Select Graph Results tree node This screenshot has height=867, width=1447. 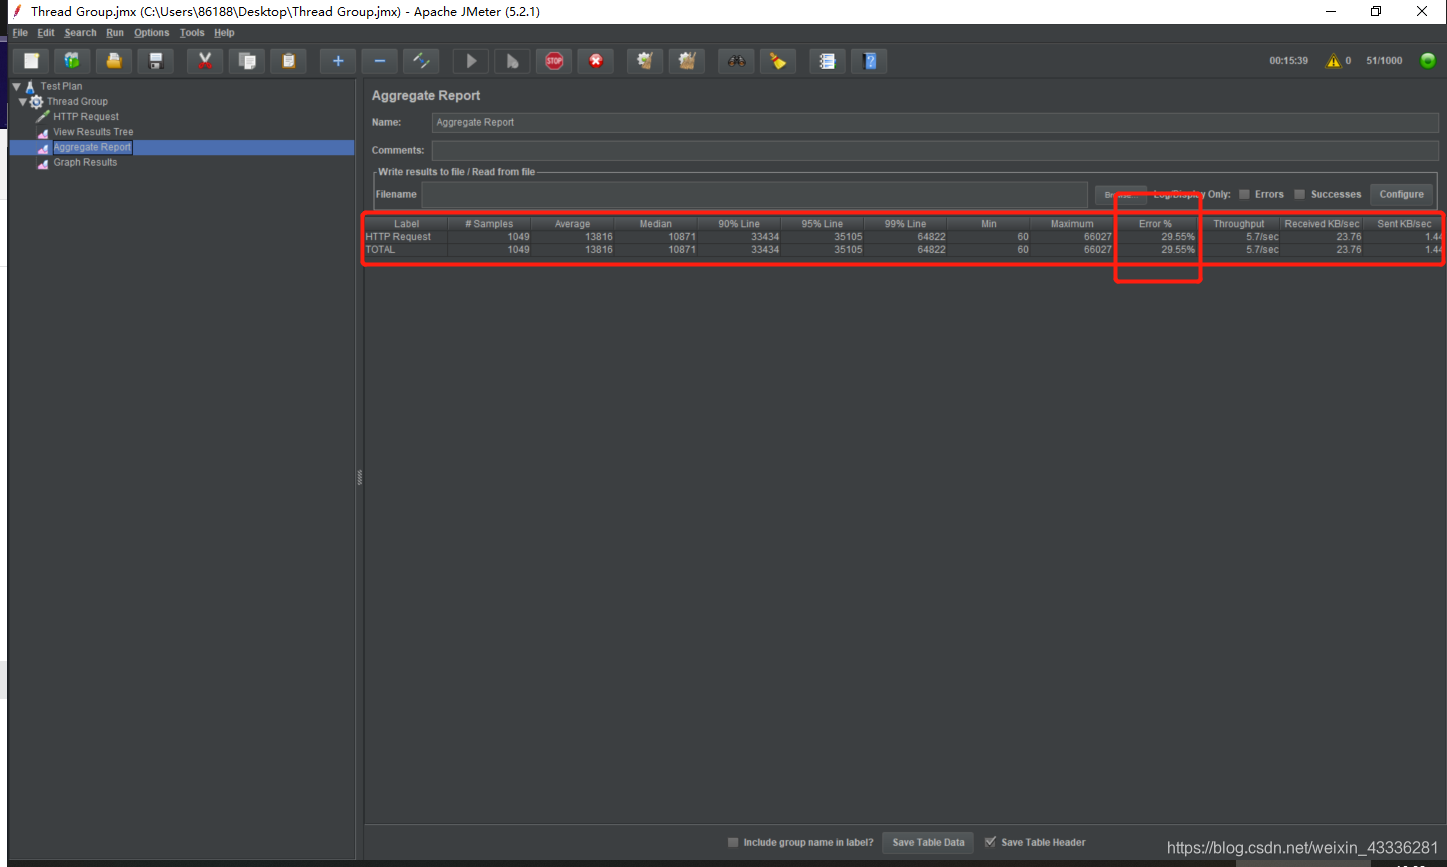85,162
